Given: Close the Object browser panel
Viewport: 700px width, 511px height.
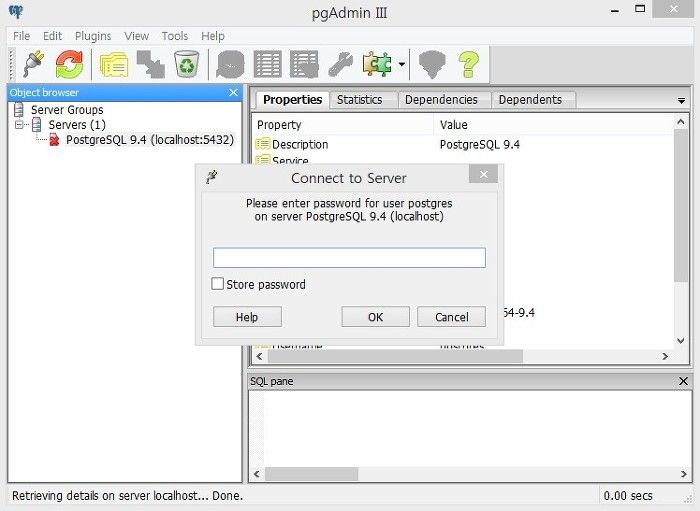Looking at the screenshot, I should [x=233, y=92].
